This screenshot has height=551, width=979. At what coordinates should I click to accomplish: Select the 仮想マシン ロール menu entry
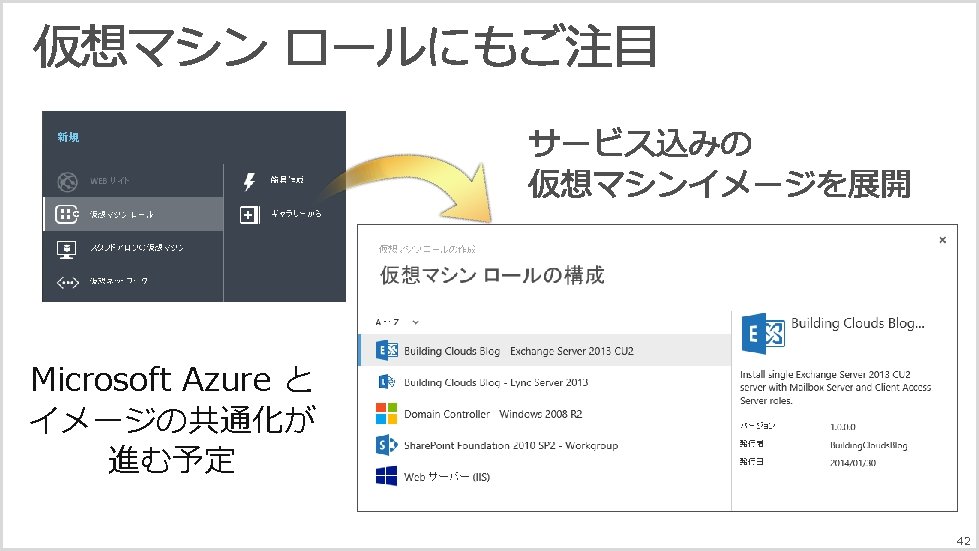coord(133,214)
